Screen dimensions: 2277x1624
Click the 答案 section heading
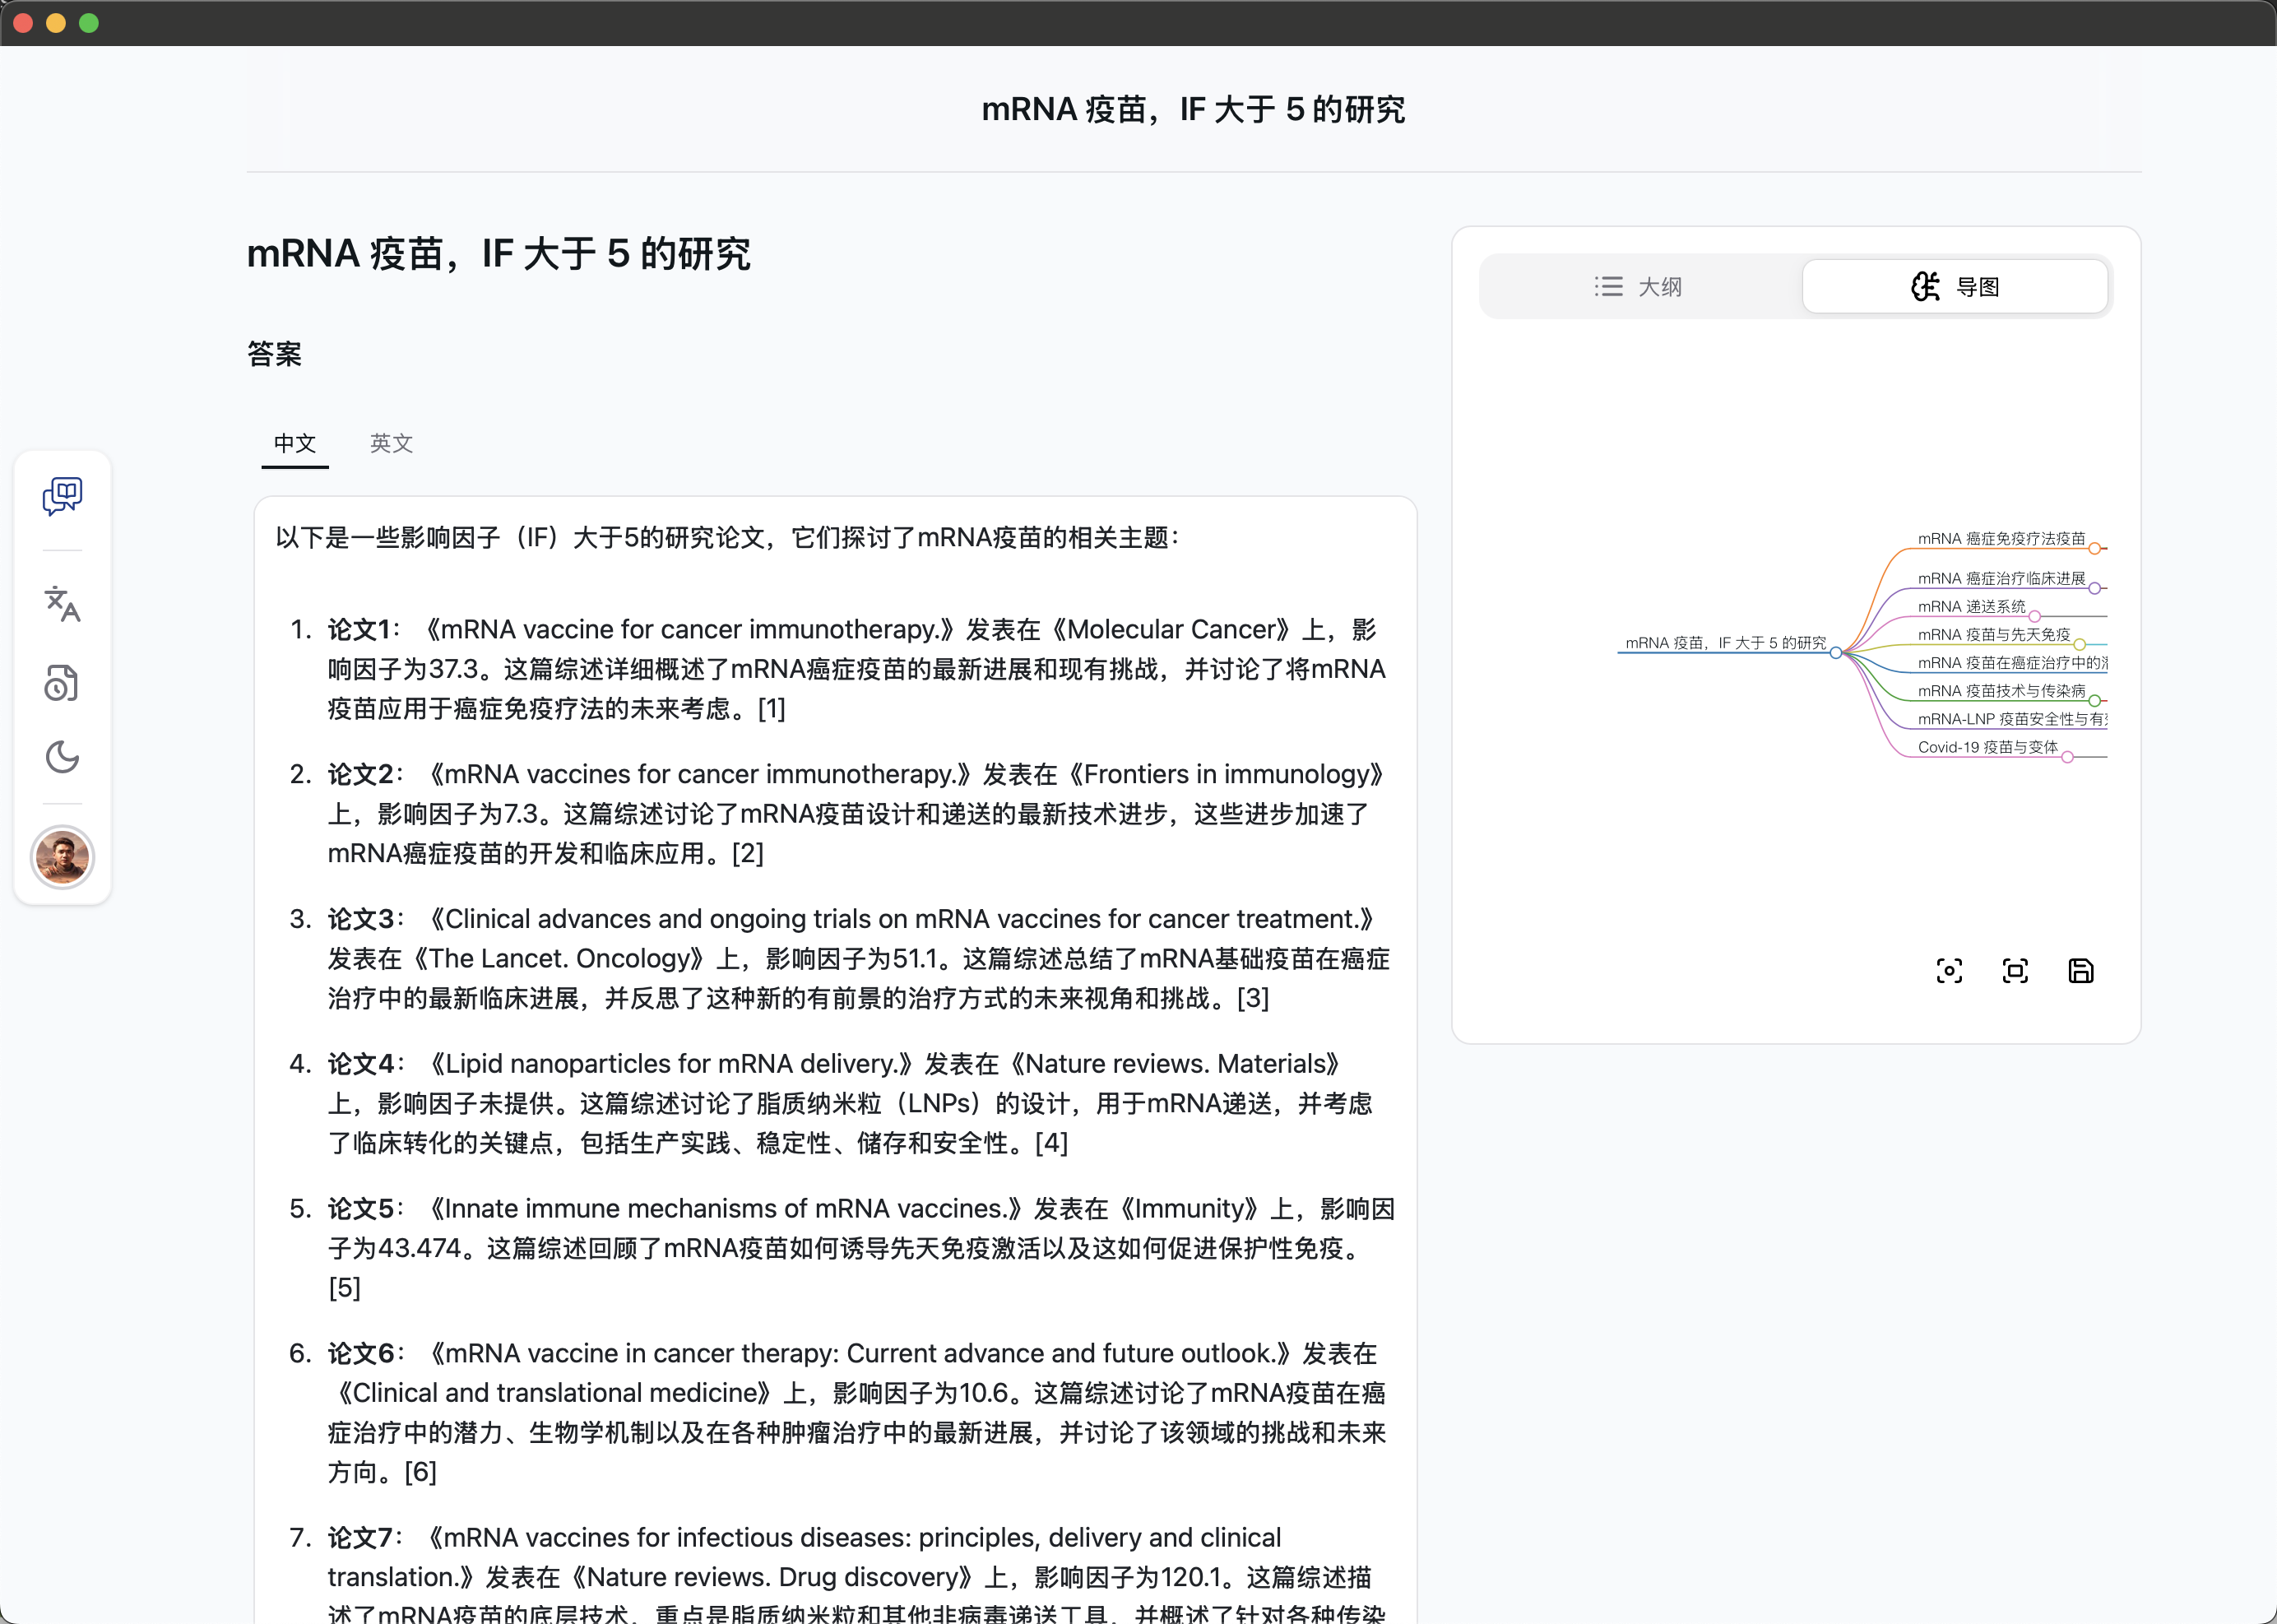pyautogui.click(x=275, y=354)
